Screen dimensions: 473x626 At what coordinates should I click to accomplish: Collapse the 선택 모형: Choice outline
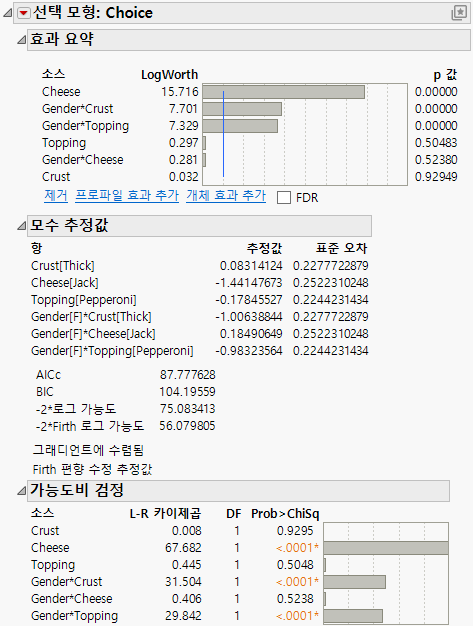(7, 13)
